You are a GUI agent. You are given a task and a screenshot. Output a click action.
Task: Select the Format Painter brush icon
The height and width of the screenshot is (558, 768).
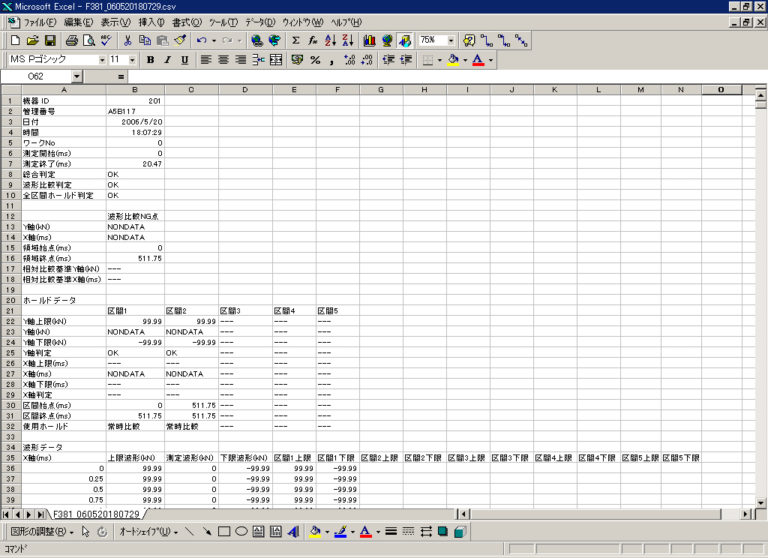179,41
